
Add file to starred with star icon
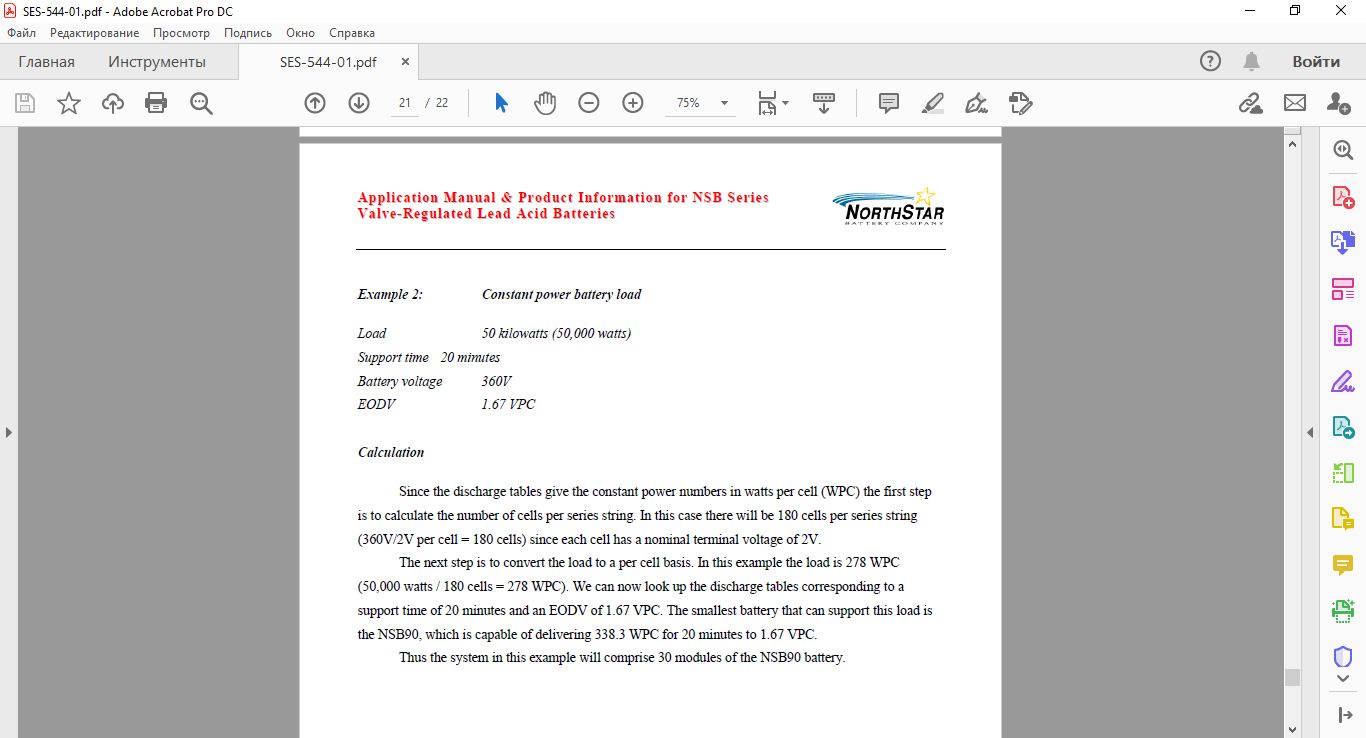tap(69, 103)
